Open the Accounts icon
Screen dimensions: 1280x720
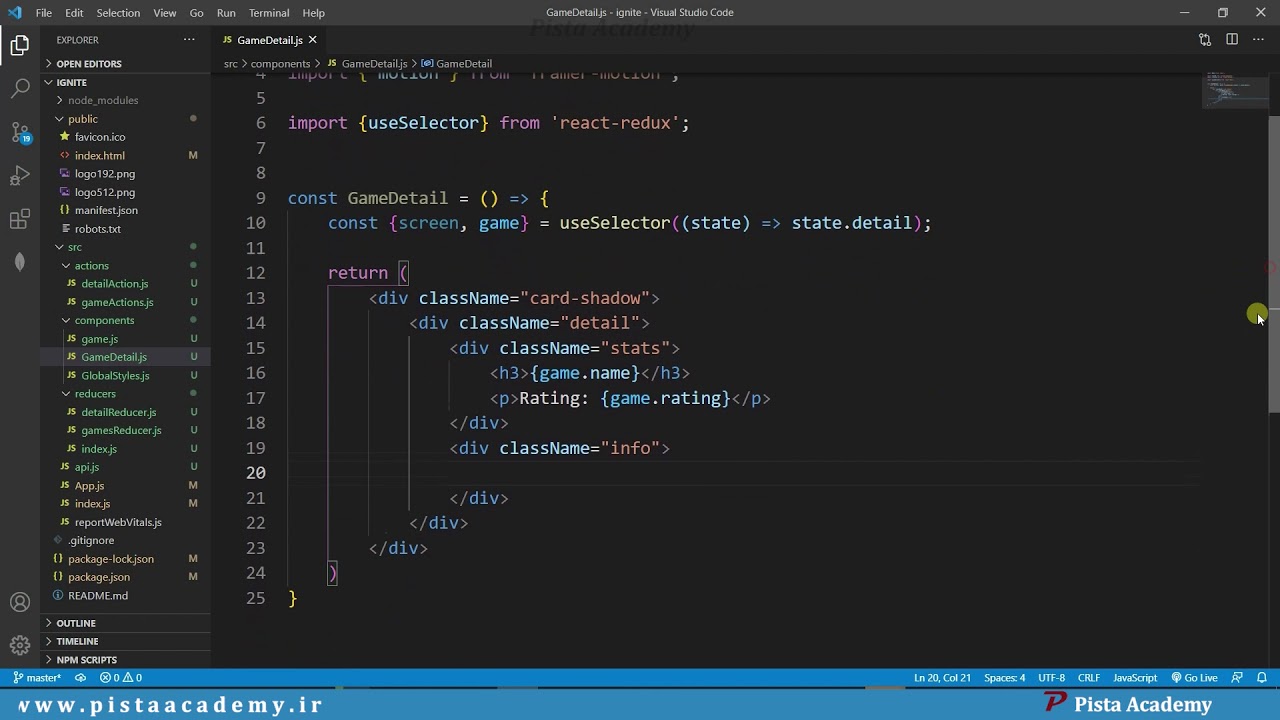pos(20,602)
